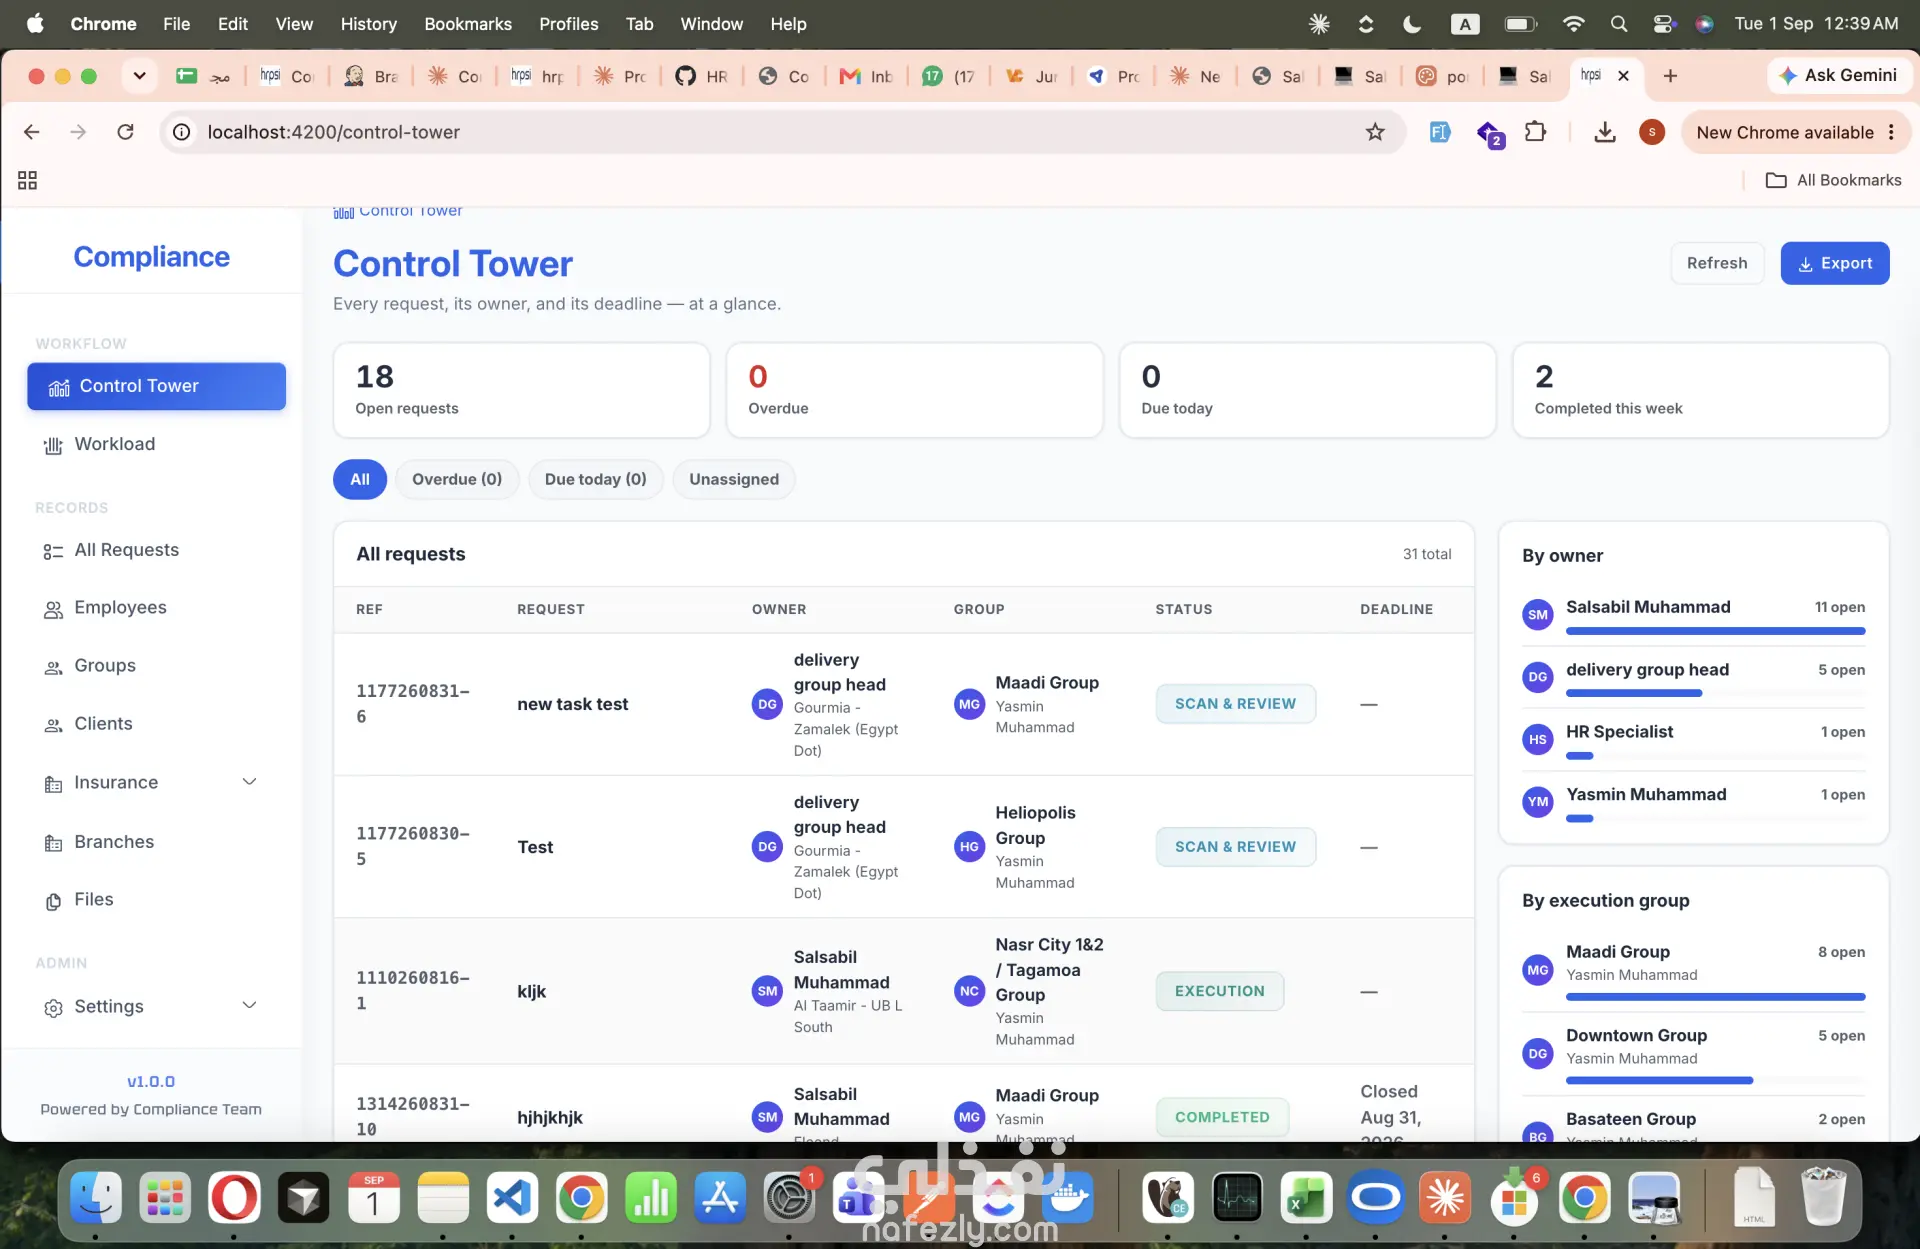Click the Export button

tap(1835, 263)
